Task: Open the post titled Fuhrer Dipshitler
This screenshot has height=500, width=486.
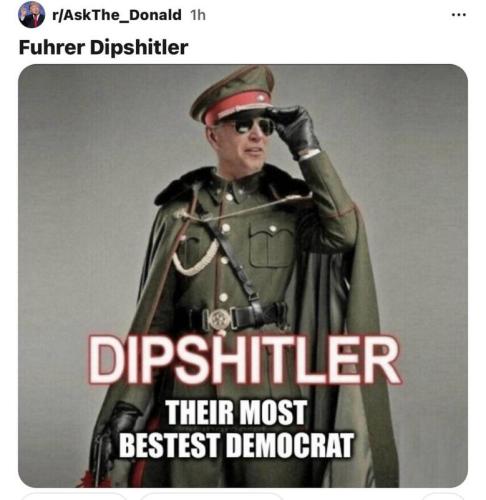Action: pyautogui.click(x=103, y=47)
